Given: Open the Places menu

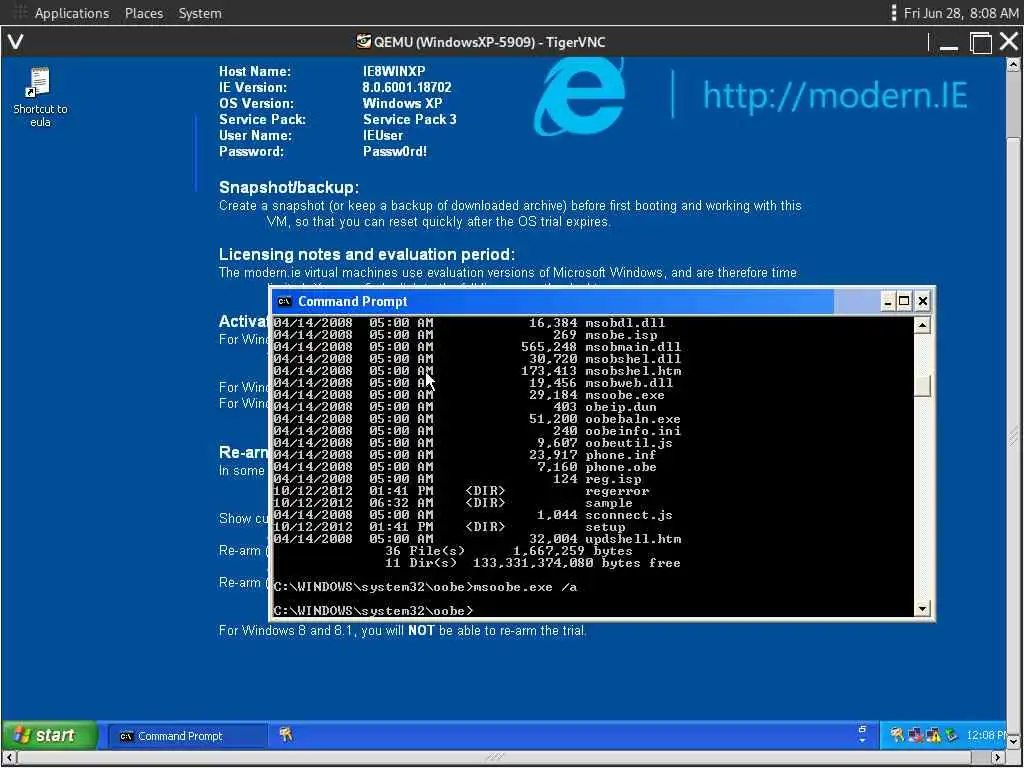Looking at the screenshot, I should click(x=144, y=13).
